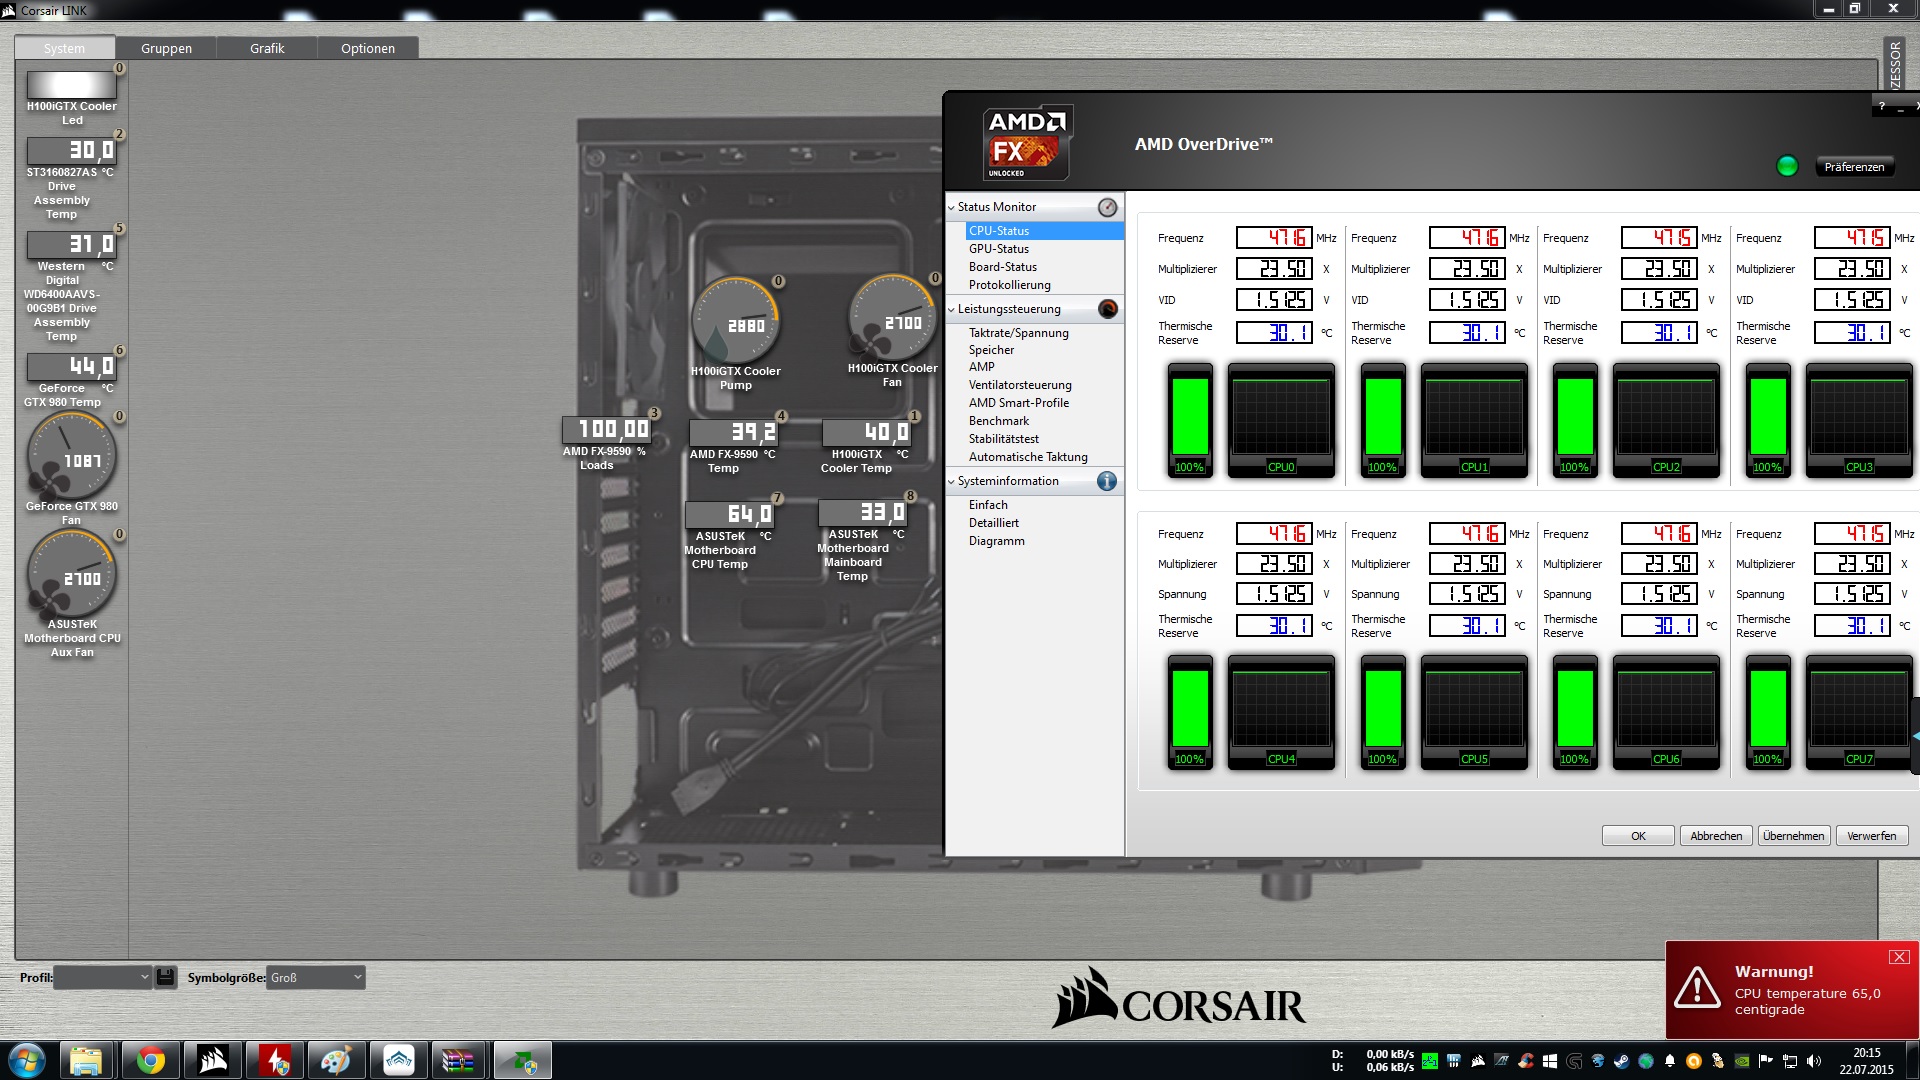Click the green status indicator near Präferenzen
The image size is (1920, 1080).
click(1787, 166)
